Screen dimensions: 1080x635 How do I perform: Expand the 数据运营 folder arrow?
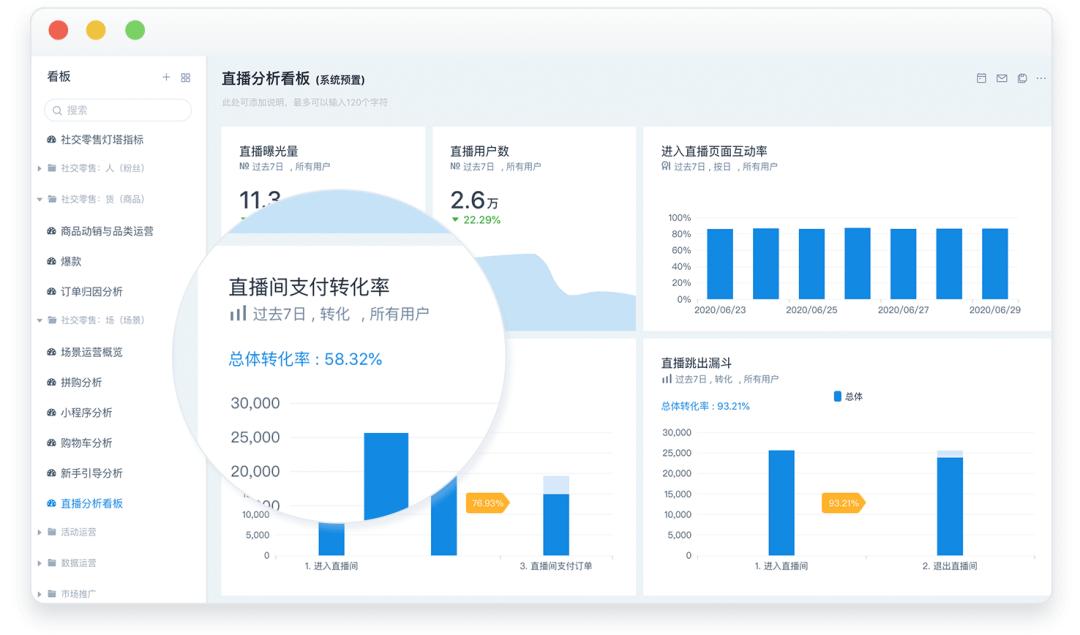pyautogui.click(x=39, y=563)
